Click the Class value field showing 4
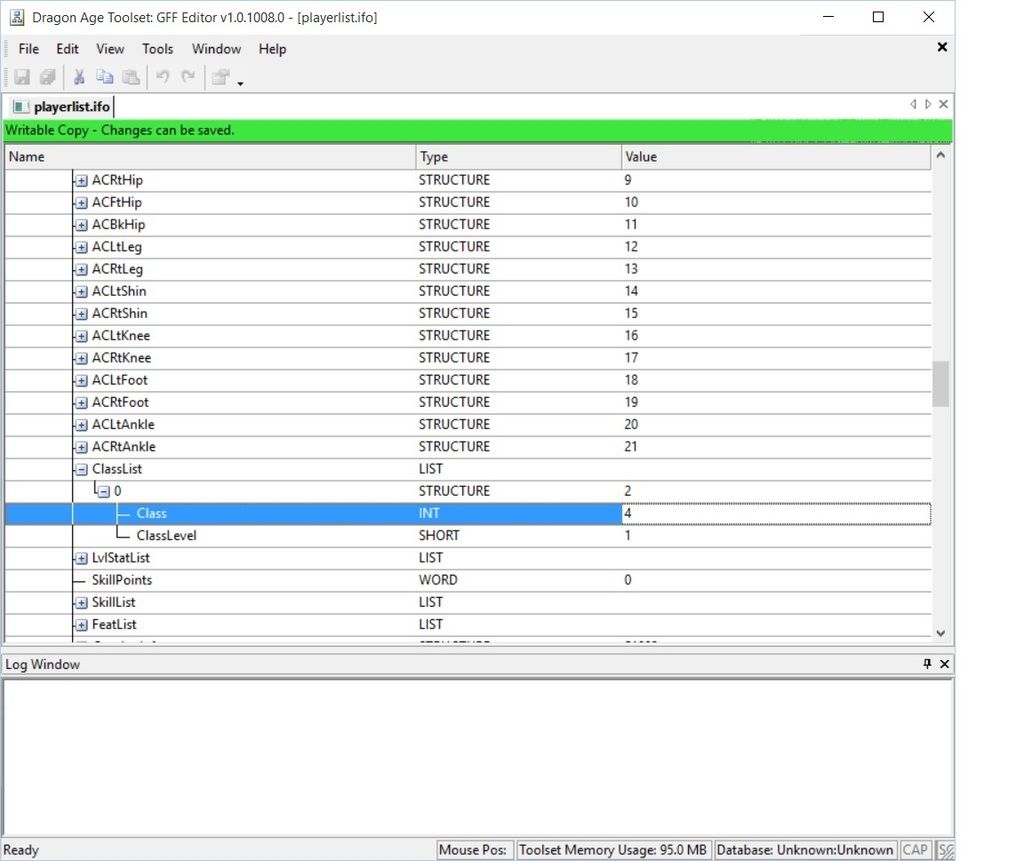 775,514
